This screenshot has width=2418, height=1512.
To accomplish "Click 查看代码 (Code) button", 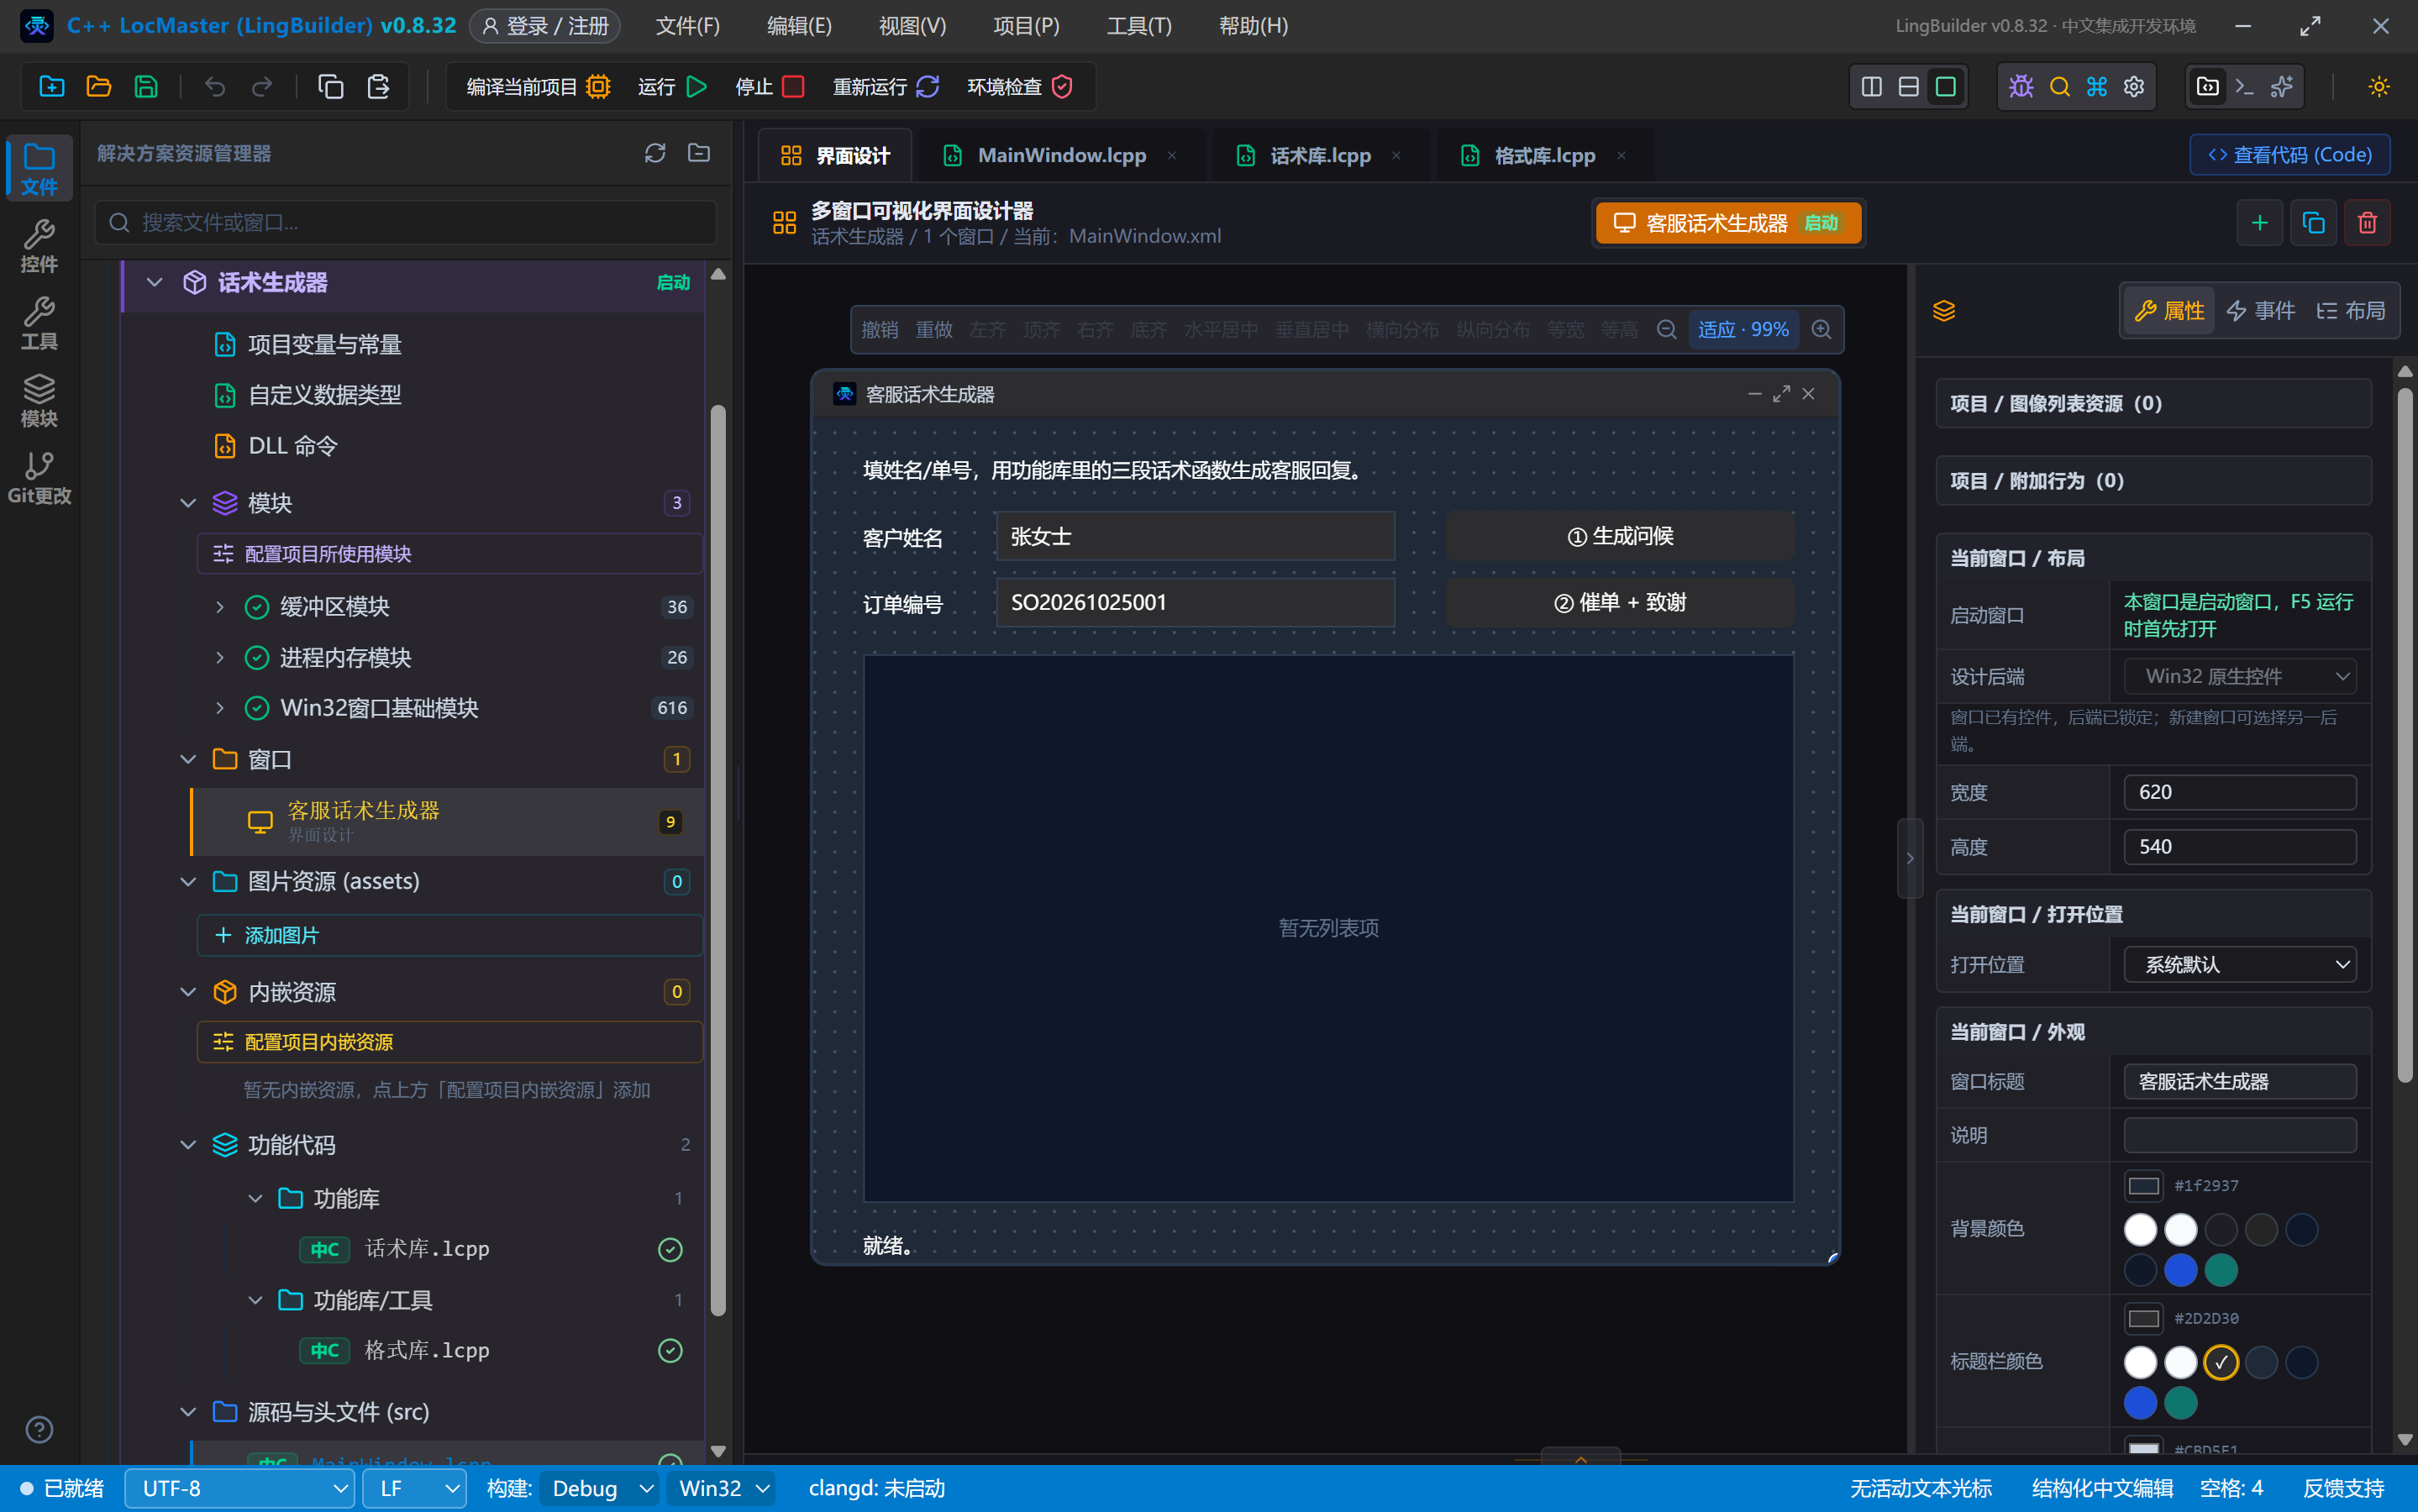I will point(2290,154).
